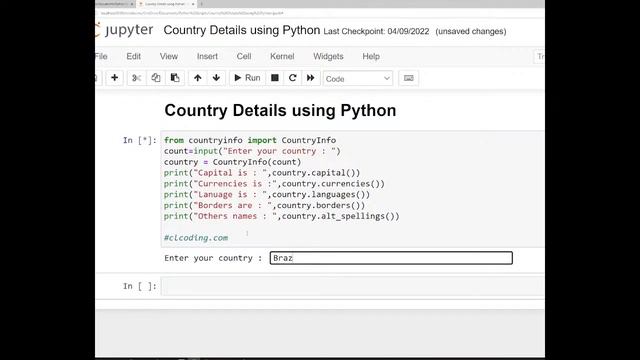
Task: Open the Kernel menu
Action: (x=282, y=56)
